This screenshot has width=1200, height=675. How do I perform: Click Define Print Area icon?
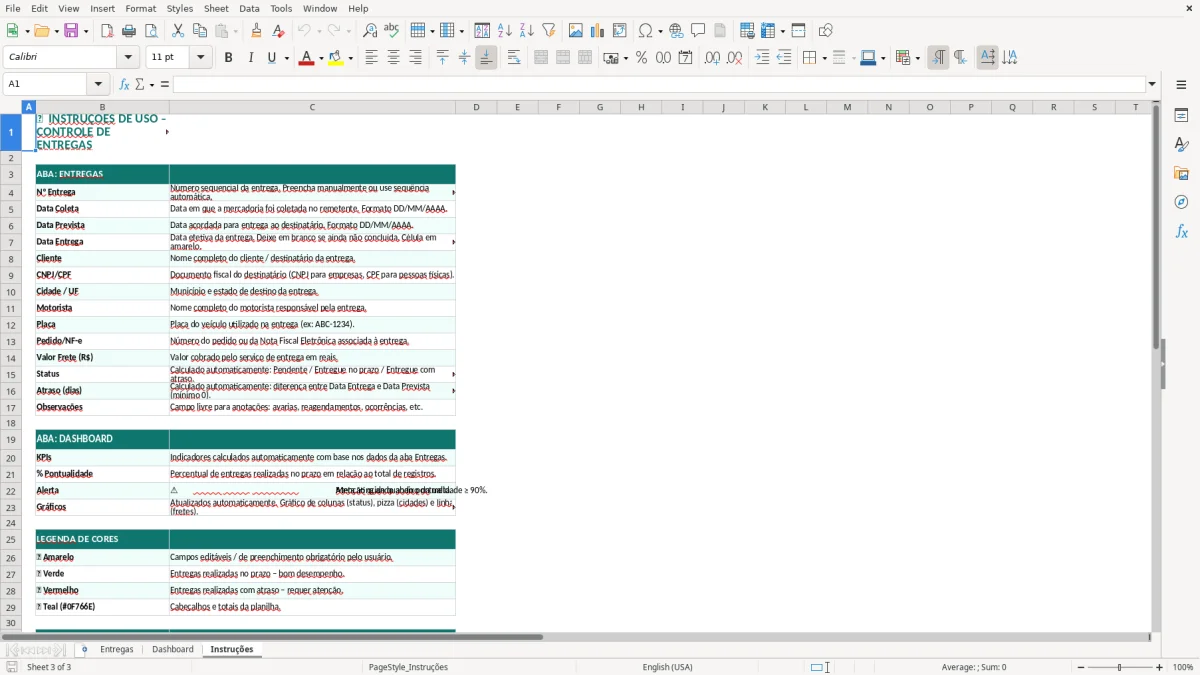click(747, 31)
